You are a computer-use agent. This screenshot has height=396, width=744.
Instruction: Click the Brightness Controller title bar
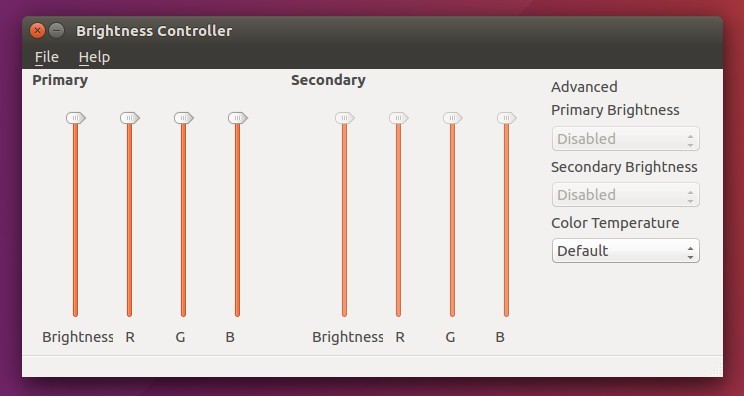(x=372, y=31)
